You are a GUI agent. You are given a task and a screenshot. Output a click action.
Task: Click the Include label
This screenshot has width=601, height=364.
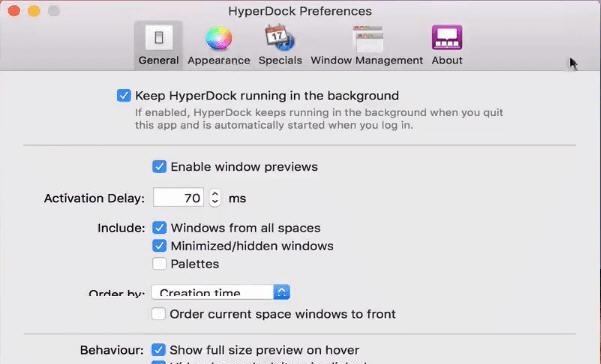click(x=121, y=228)
